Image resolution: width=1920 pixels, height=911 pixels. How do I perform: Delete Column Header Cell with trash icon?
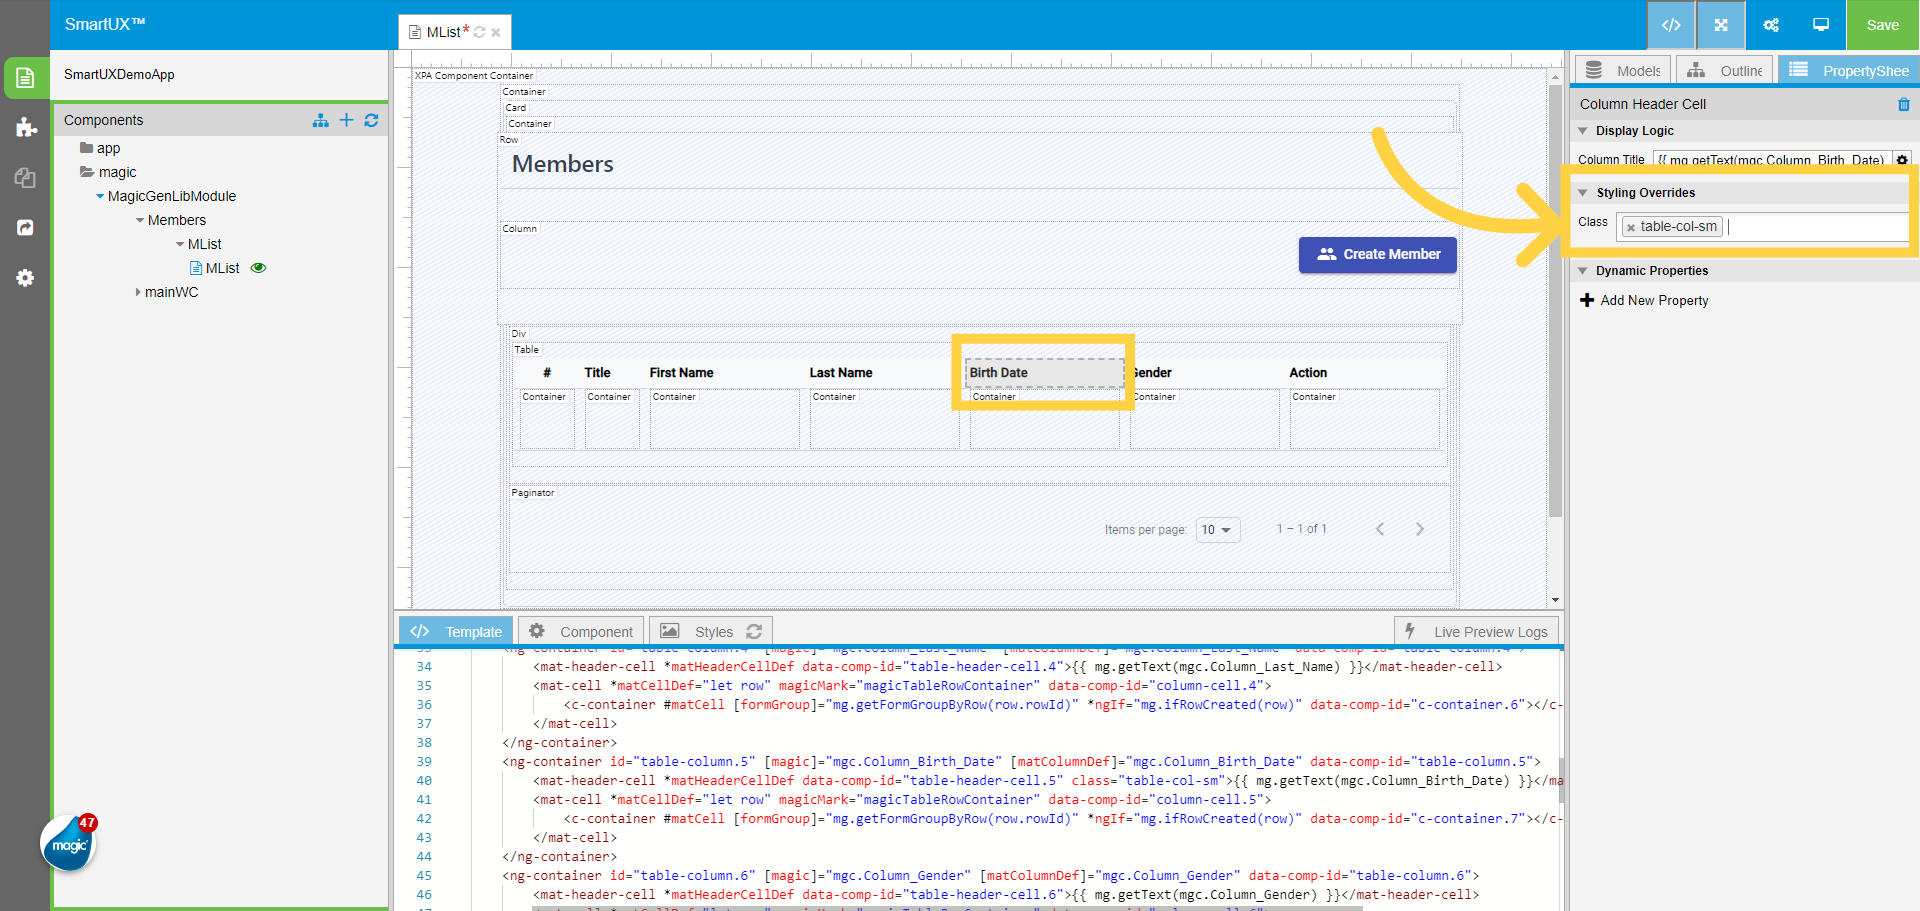coord(1903,105)
